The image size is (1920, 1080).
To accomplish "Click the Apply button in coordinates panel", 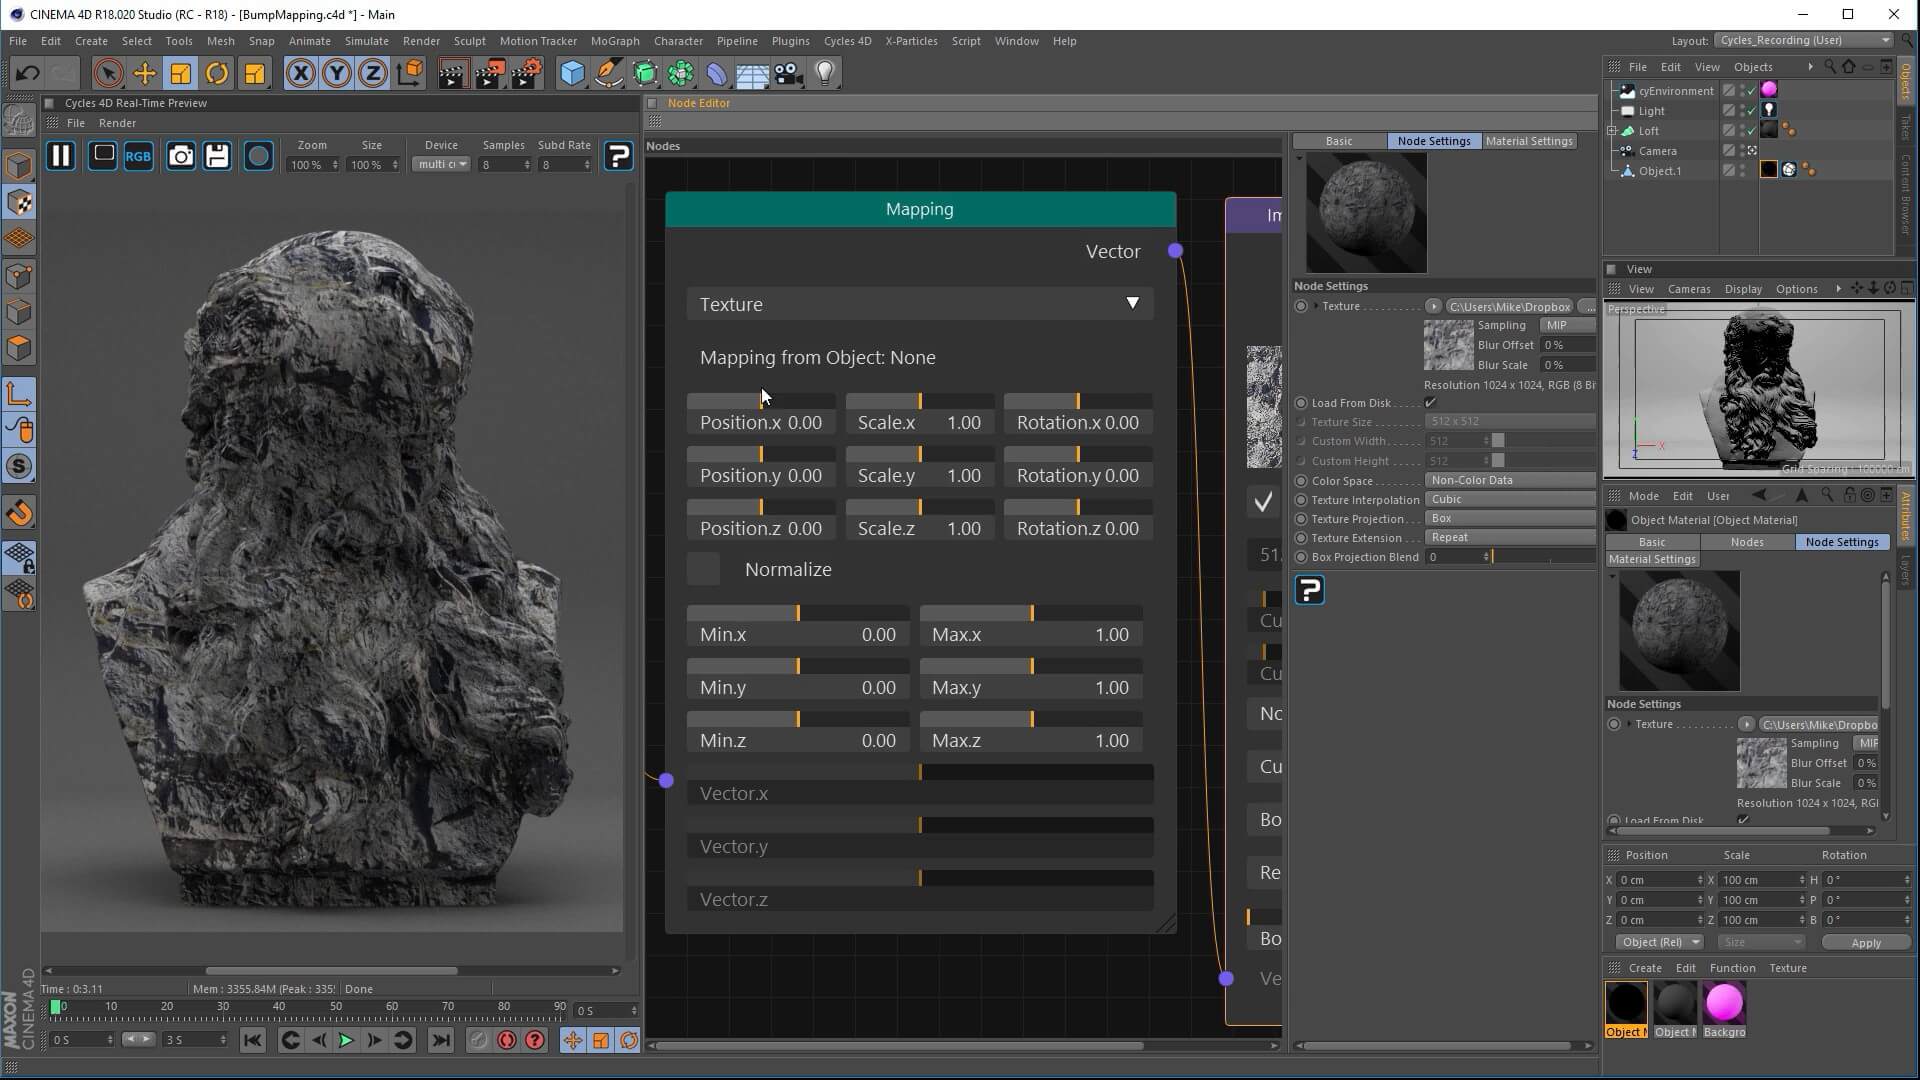I will point(1865,942).
